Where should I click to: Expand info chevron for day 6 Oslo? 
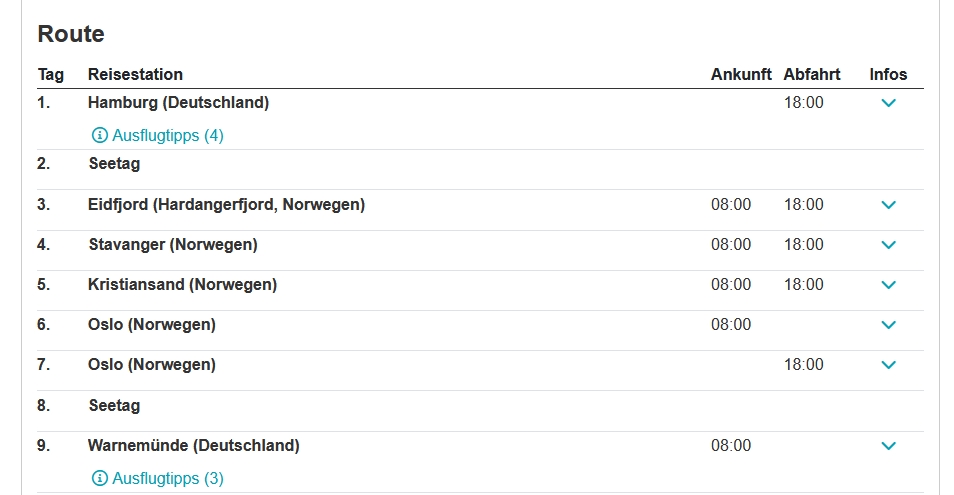pos(888,325)
